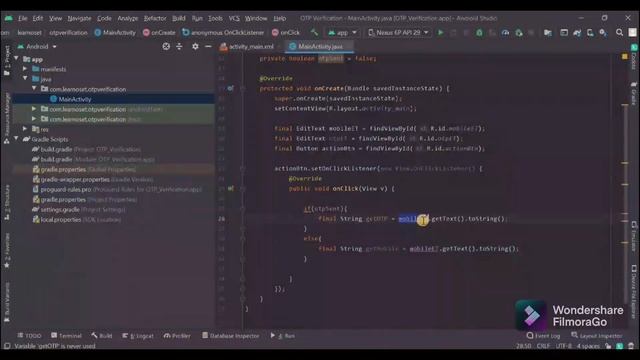Image resolution: width=640 pixels, height=360 pixels.
Task: Click the 4 spaces indent indicator
Action: point(588,346)
